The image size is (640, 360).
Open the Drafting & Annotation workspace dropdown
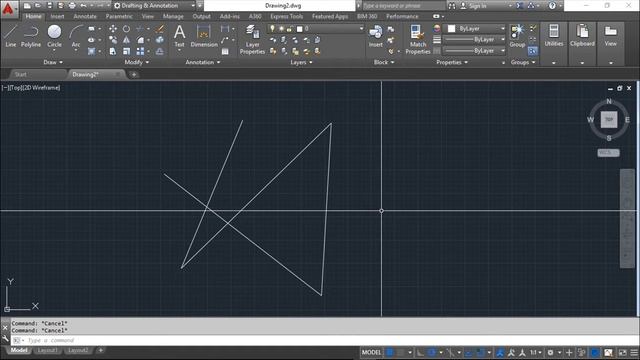154,6
